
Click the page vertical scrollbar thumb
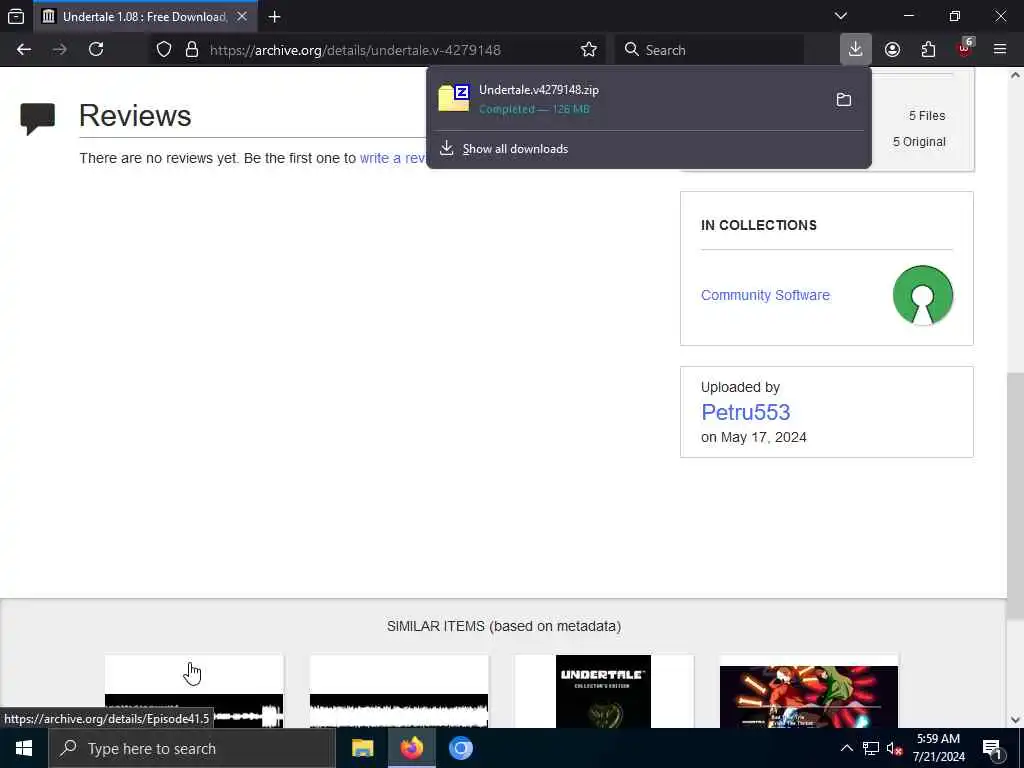pyautogui.click(x=1015, y=496)
